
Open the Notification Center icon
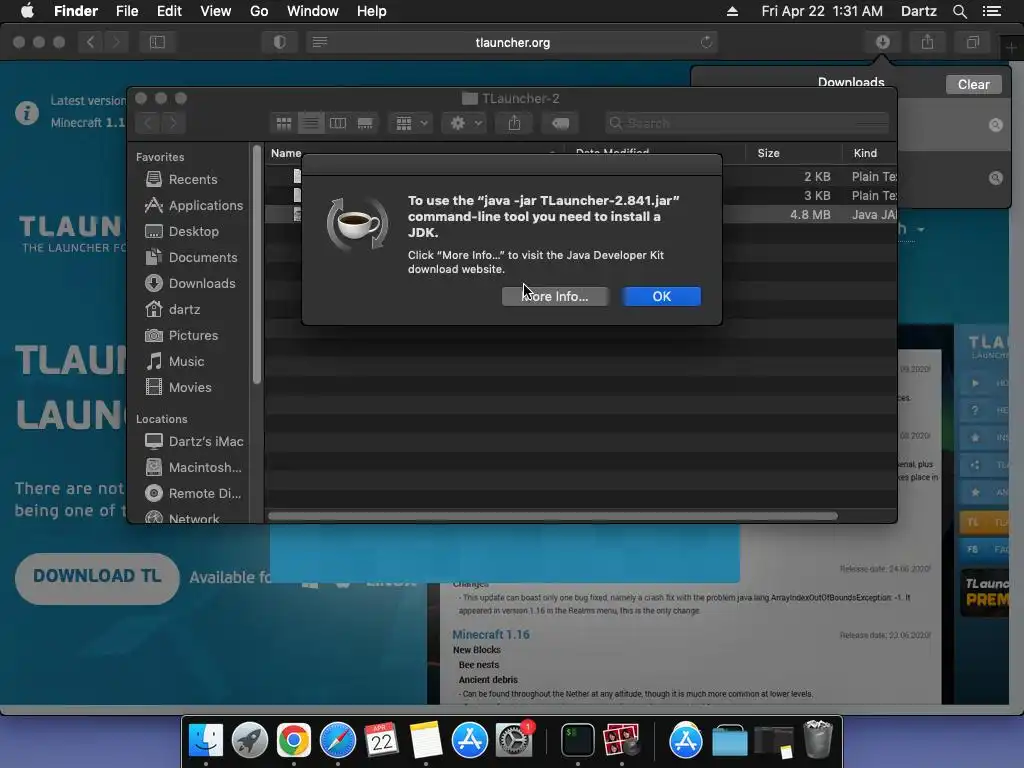point(992,11)
